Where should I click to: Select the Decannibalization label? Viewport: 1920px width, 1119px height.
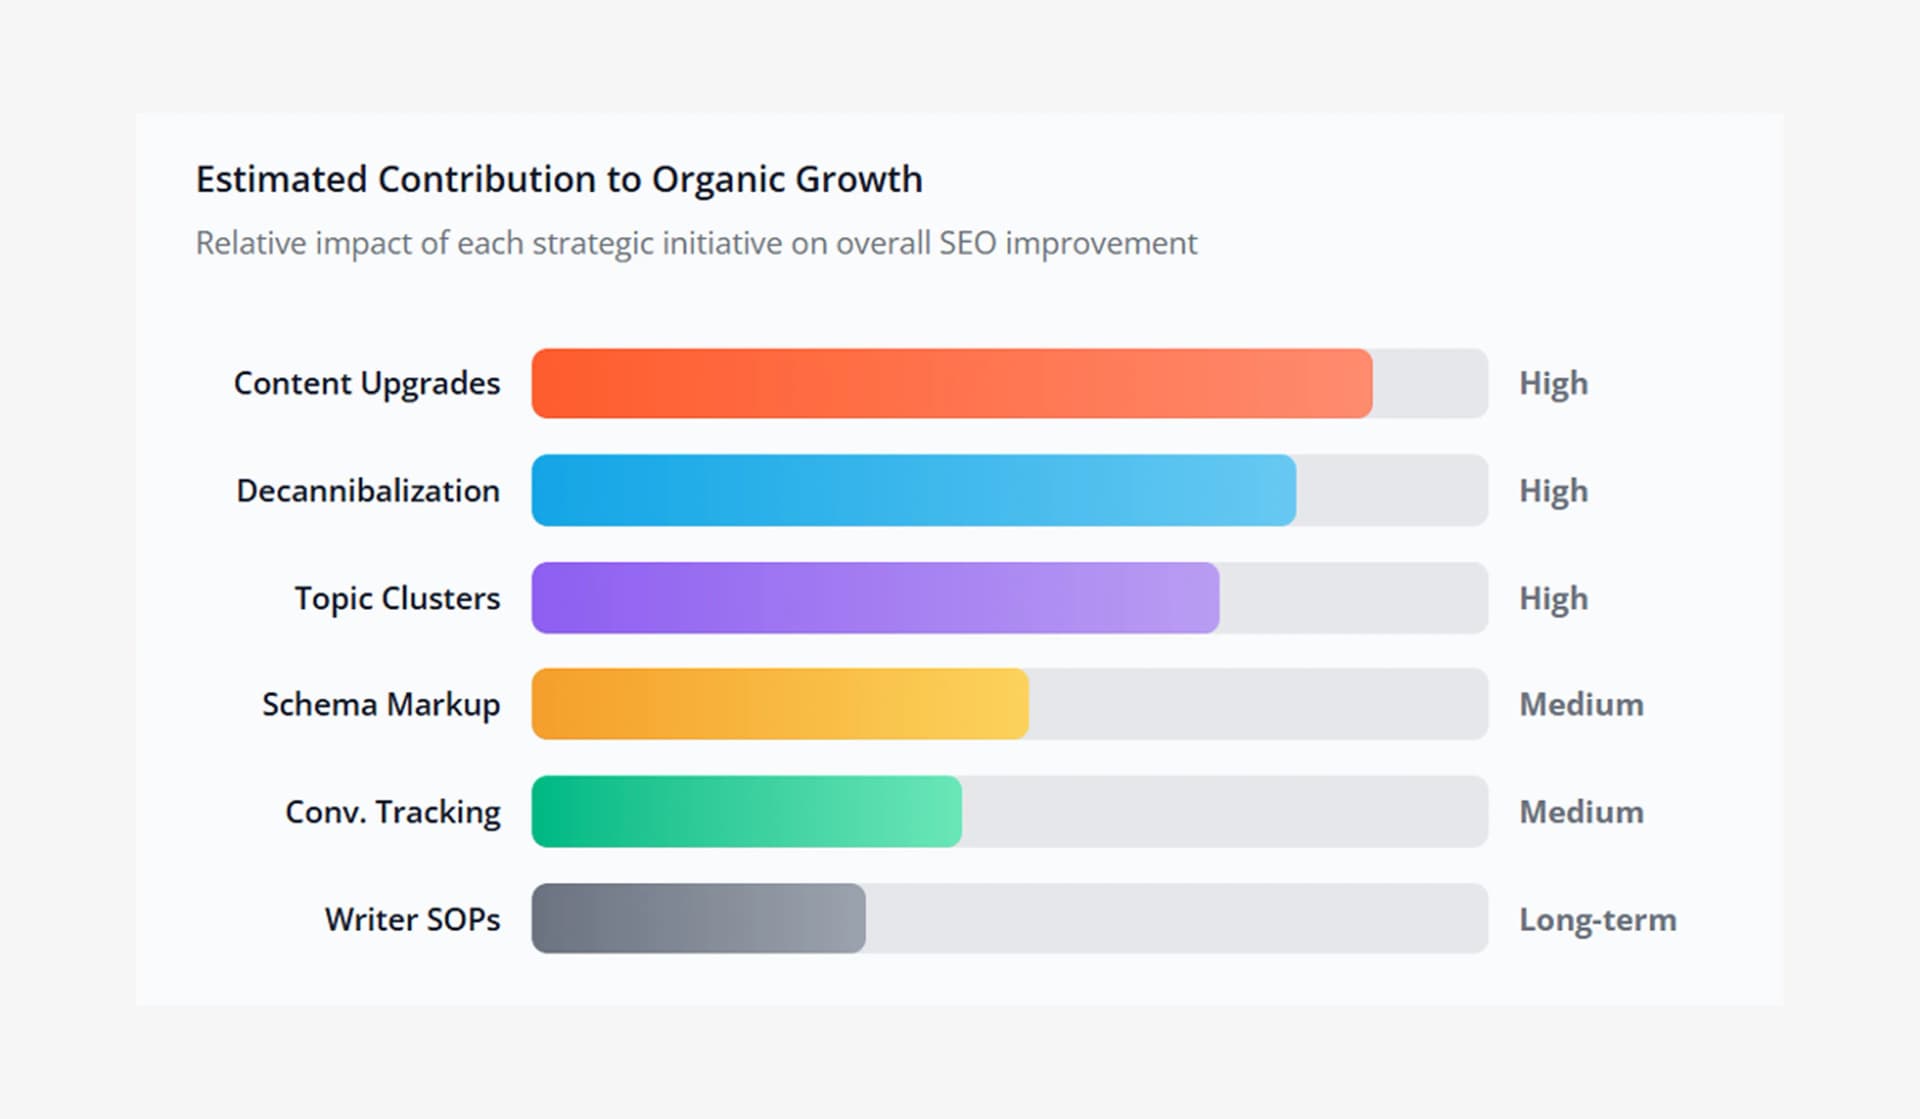click(x=368, y=491)
